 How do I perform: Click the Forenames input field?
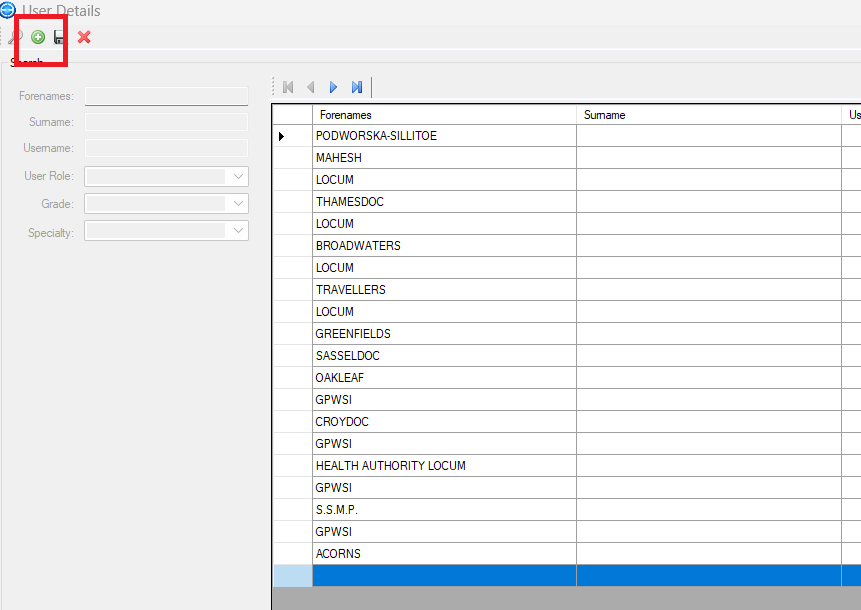(166, 96)
